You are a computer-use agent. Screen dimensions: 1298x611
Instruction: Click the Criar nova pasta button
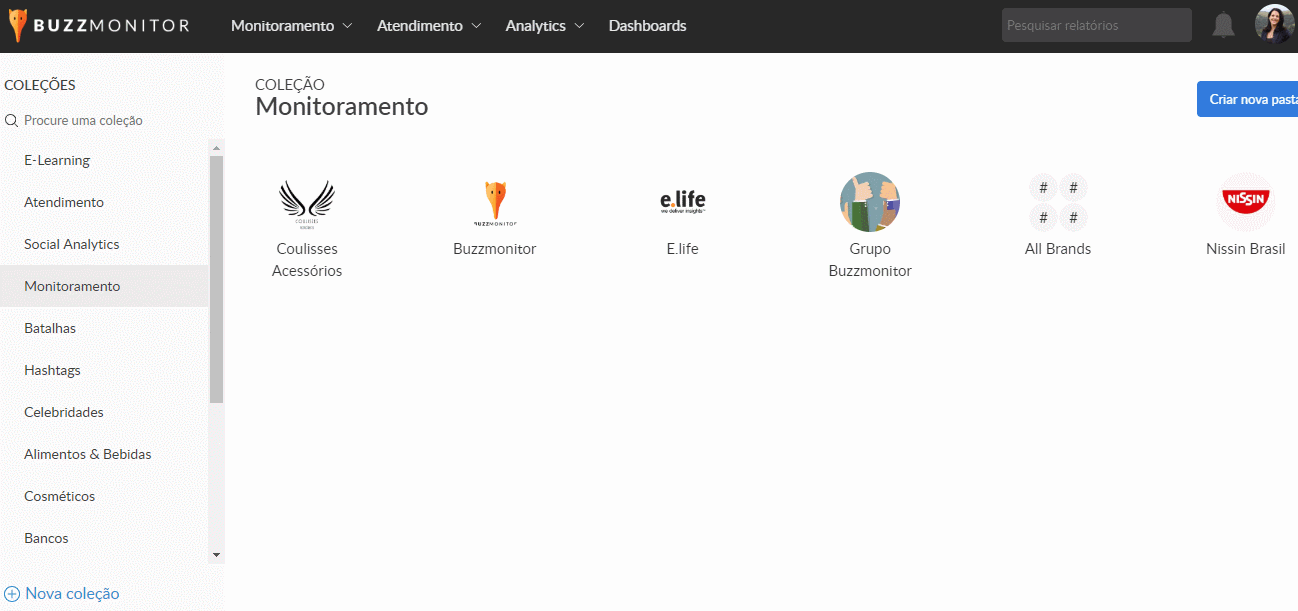[x=1250, y=99]
